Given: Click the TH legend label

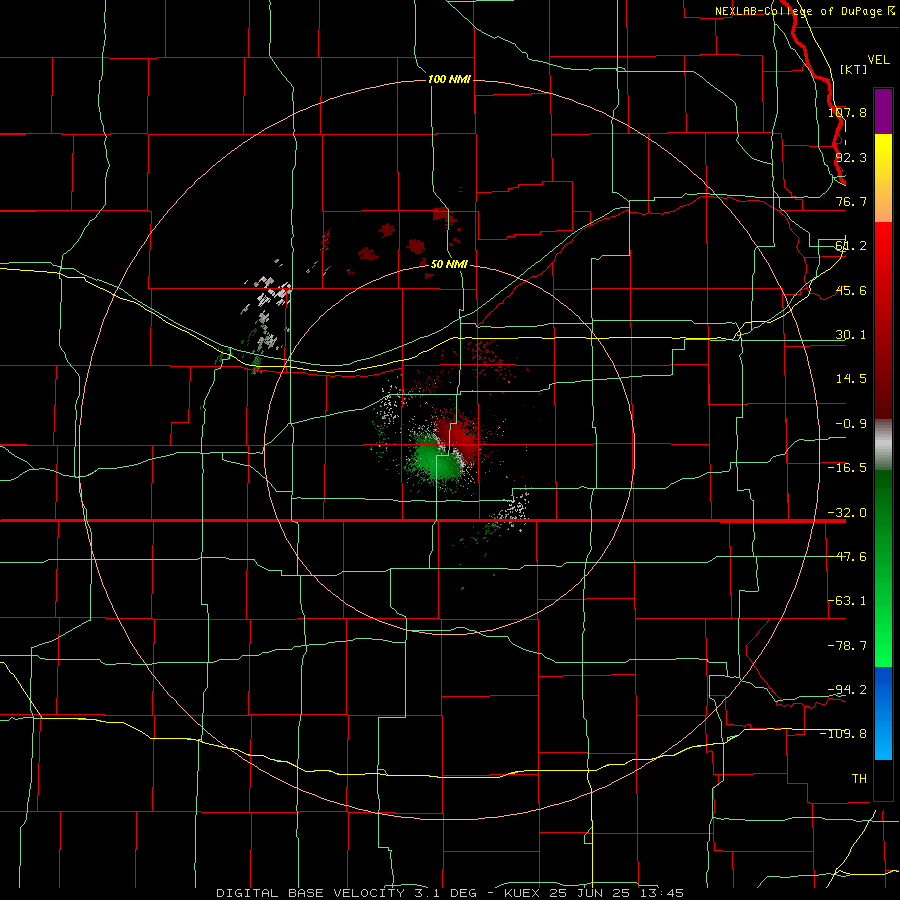Looking at the screenshot, I should [x=859, y=779].
